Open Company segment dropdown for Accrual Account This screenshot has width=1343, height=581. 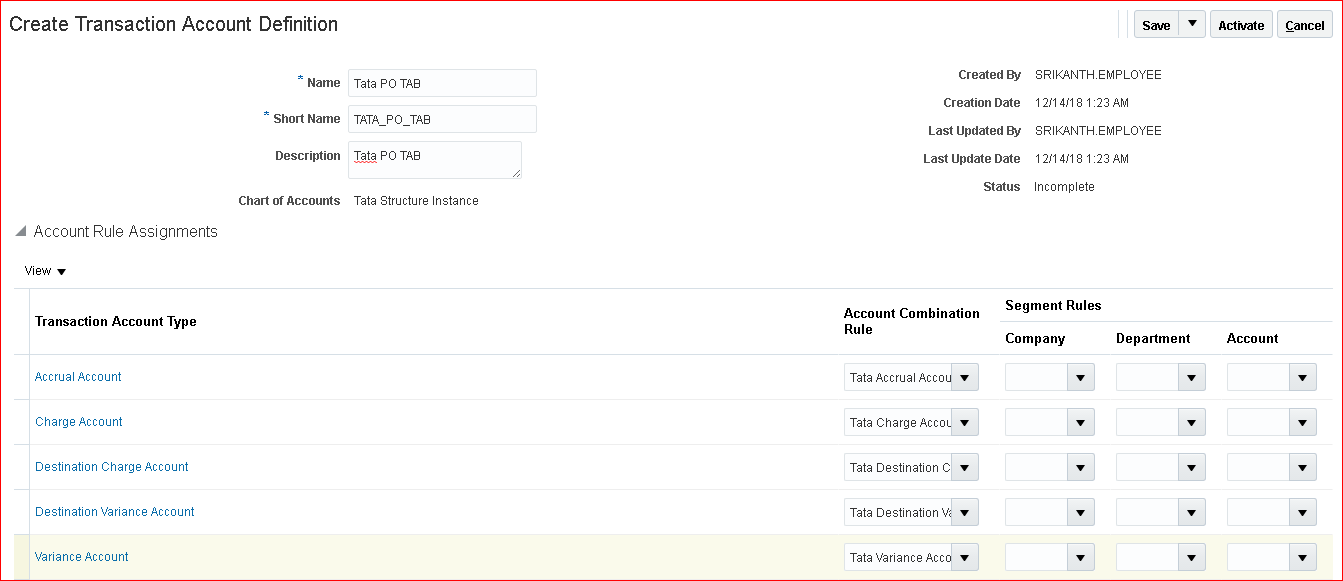pos(1080,378)
